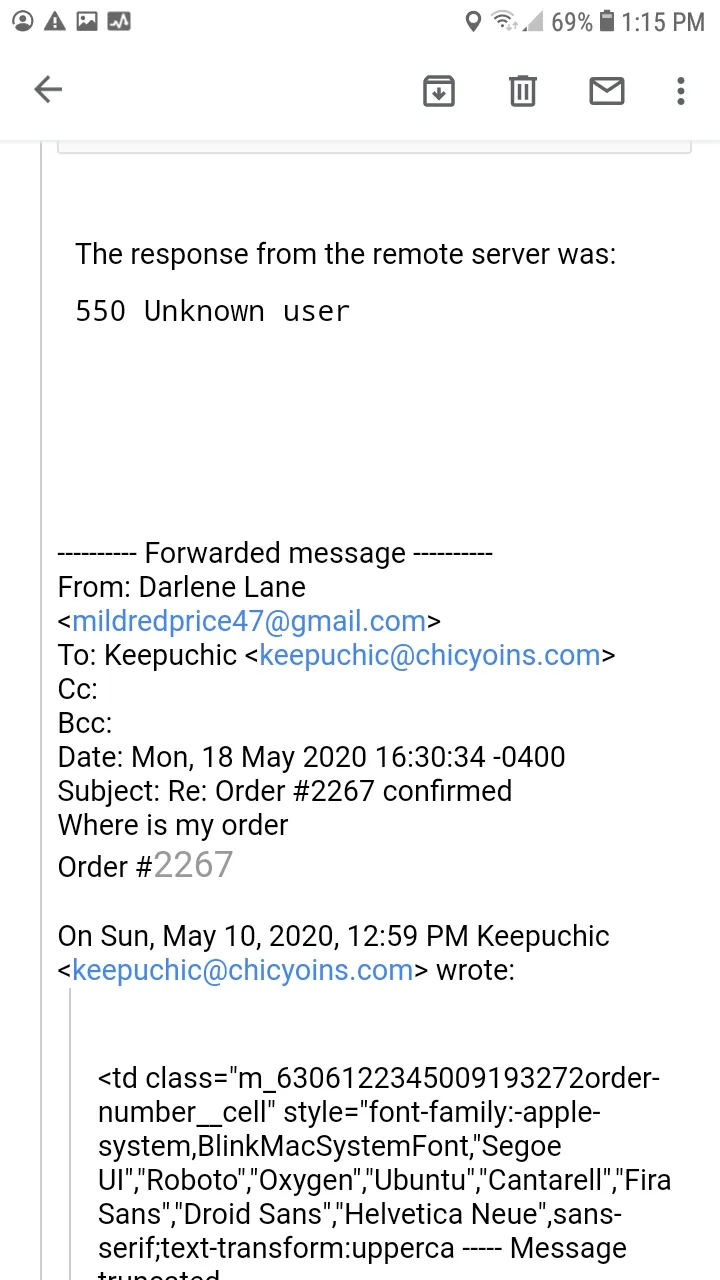Archive this email with archive icon
Image resolution: width=720 pixels, height=1280 pixels.
pyautogui.click(x=439, y=91)
